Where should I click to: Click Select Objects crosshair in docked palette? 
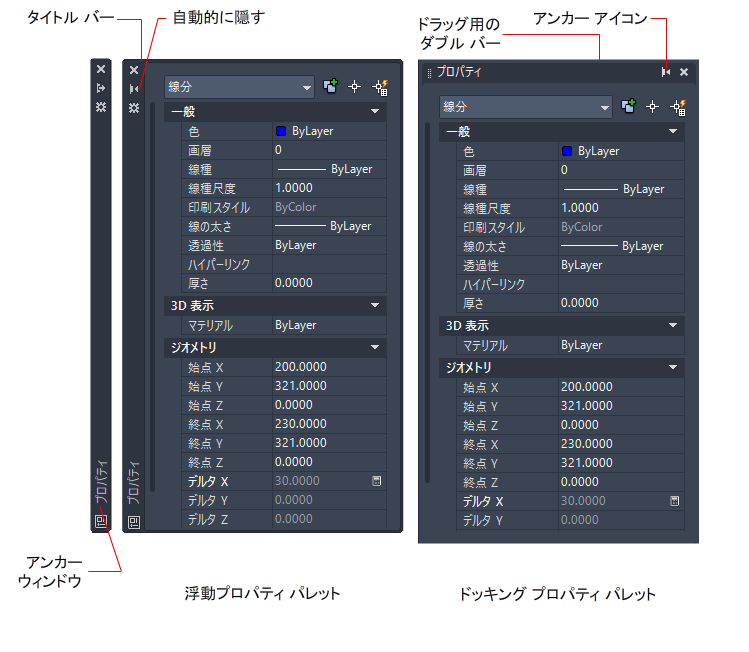coord(653,107)
